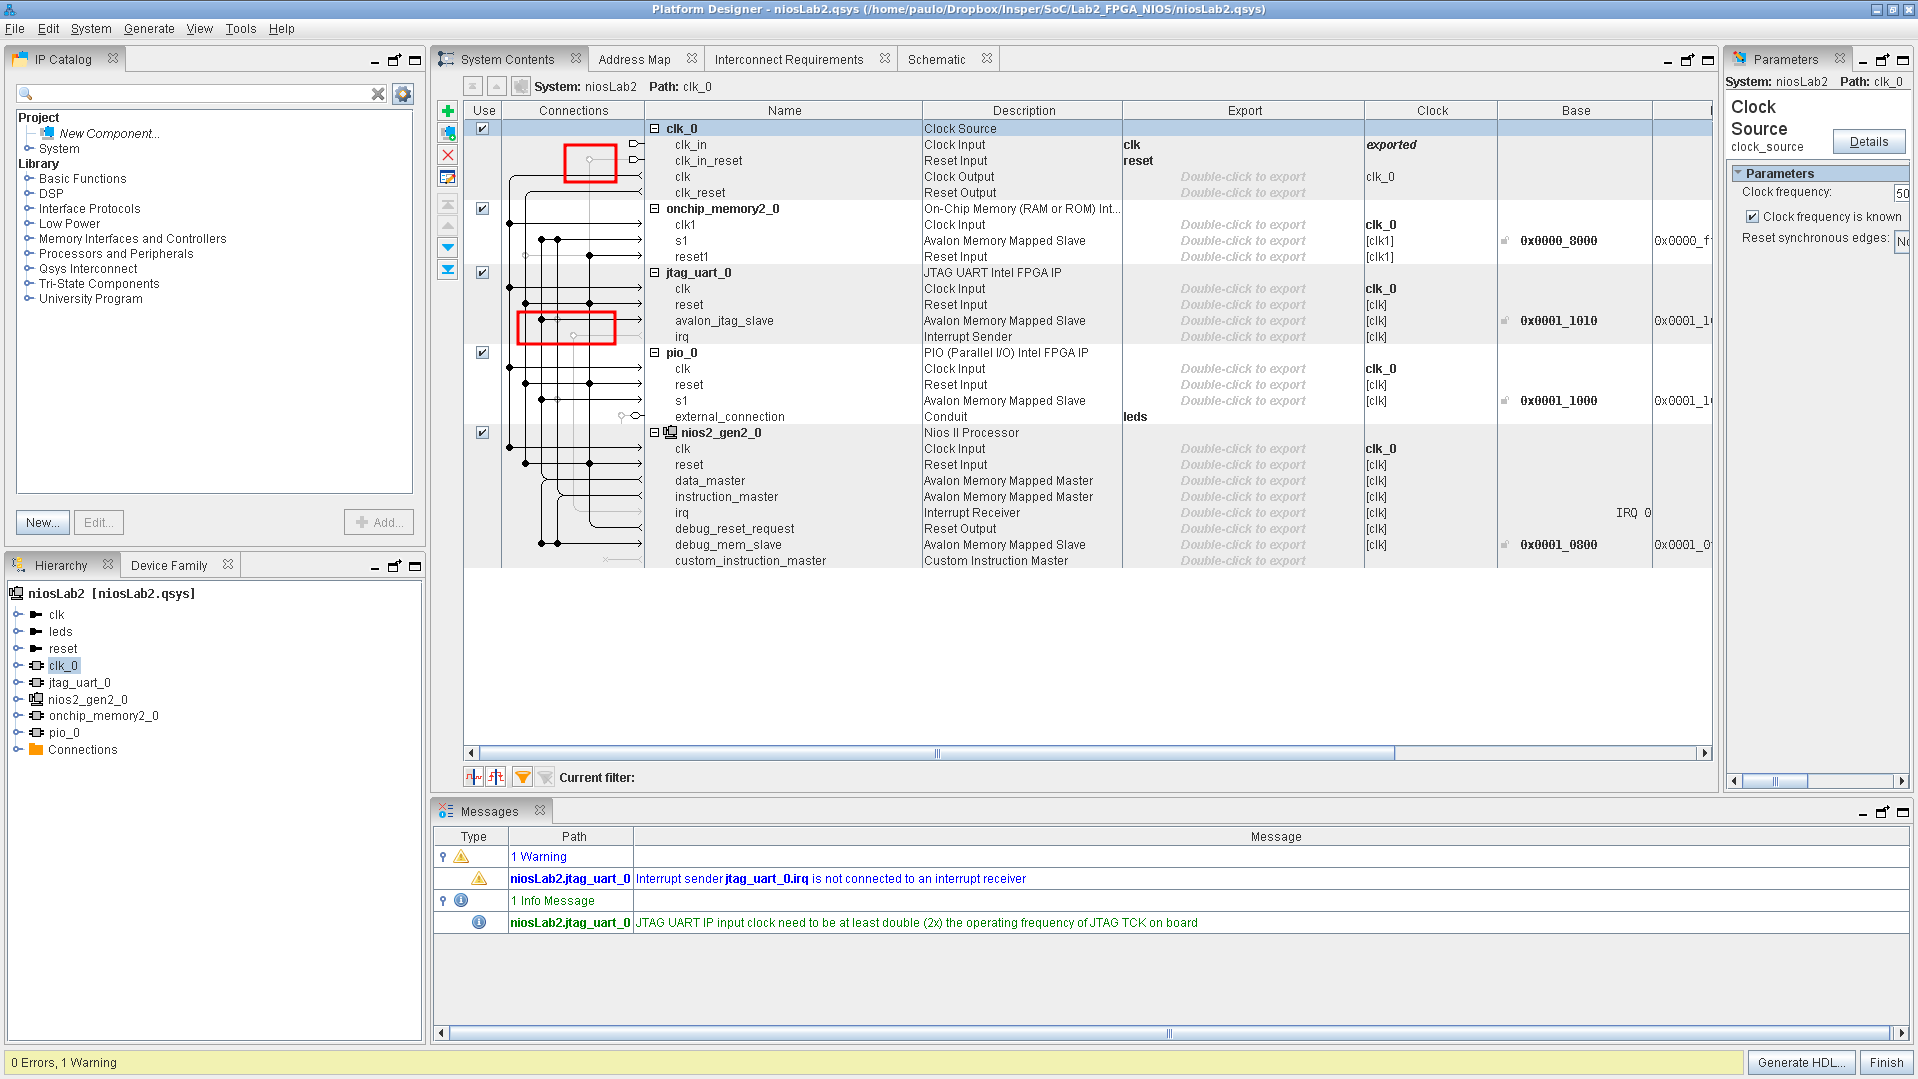Viewport: 1918px width, 1079px height.
Task: Click the IP Catalog search field
Action: click(x=200, y=94)
